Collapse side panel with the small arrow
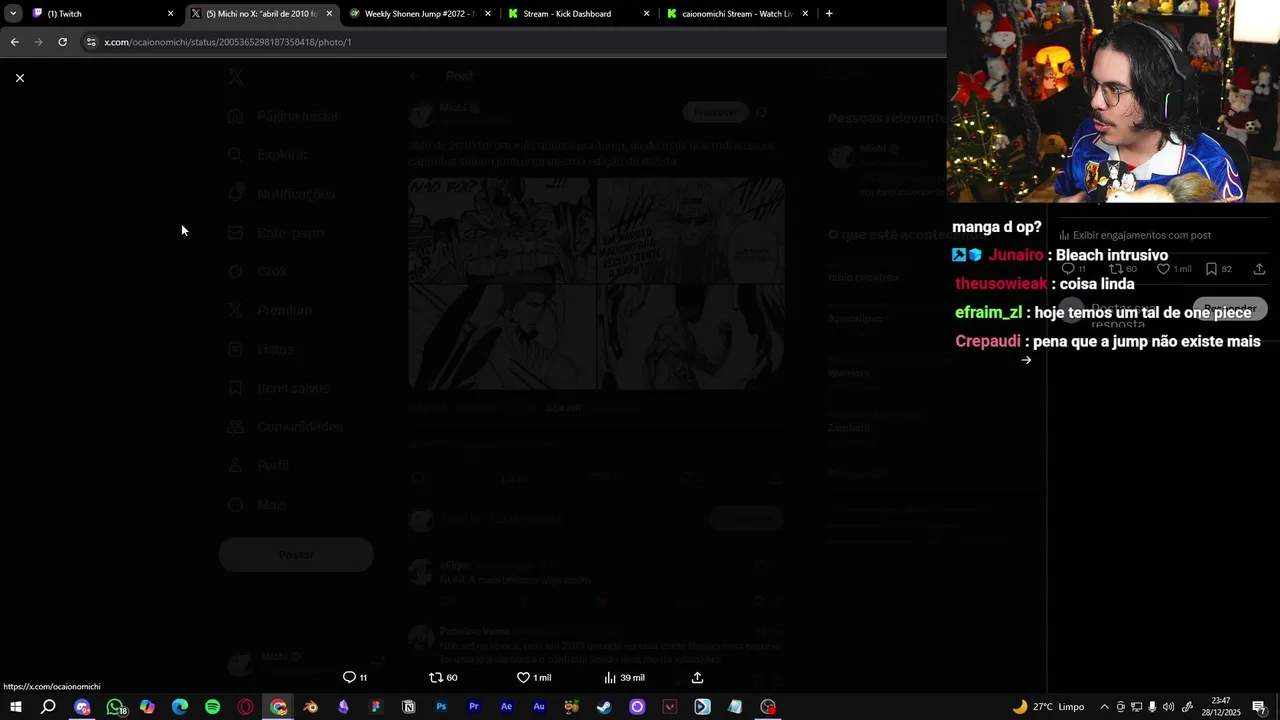The height and width of the screenshot is (720, 1280). click(1026, 360)
